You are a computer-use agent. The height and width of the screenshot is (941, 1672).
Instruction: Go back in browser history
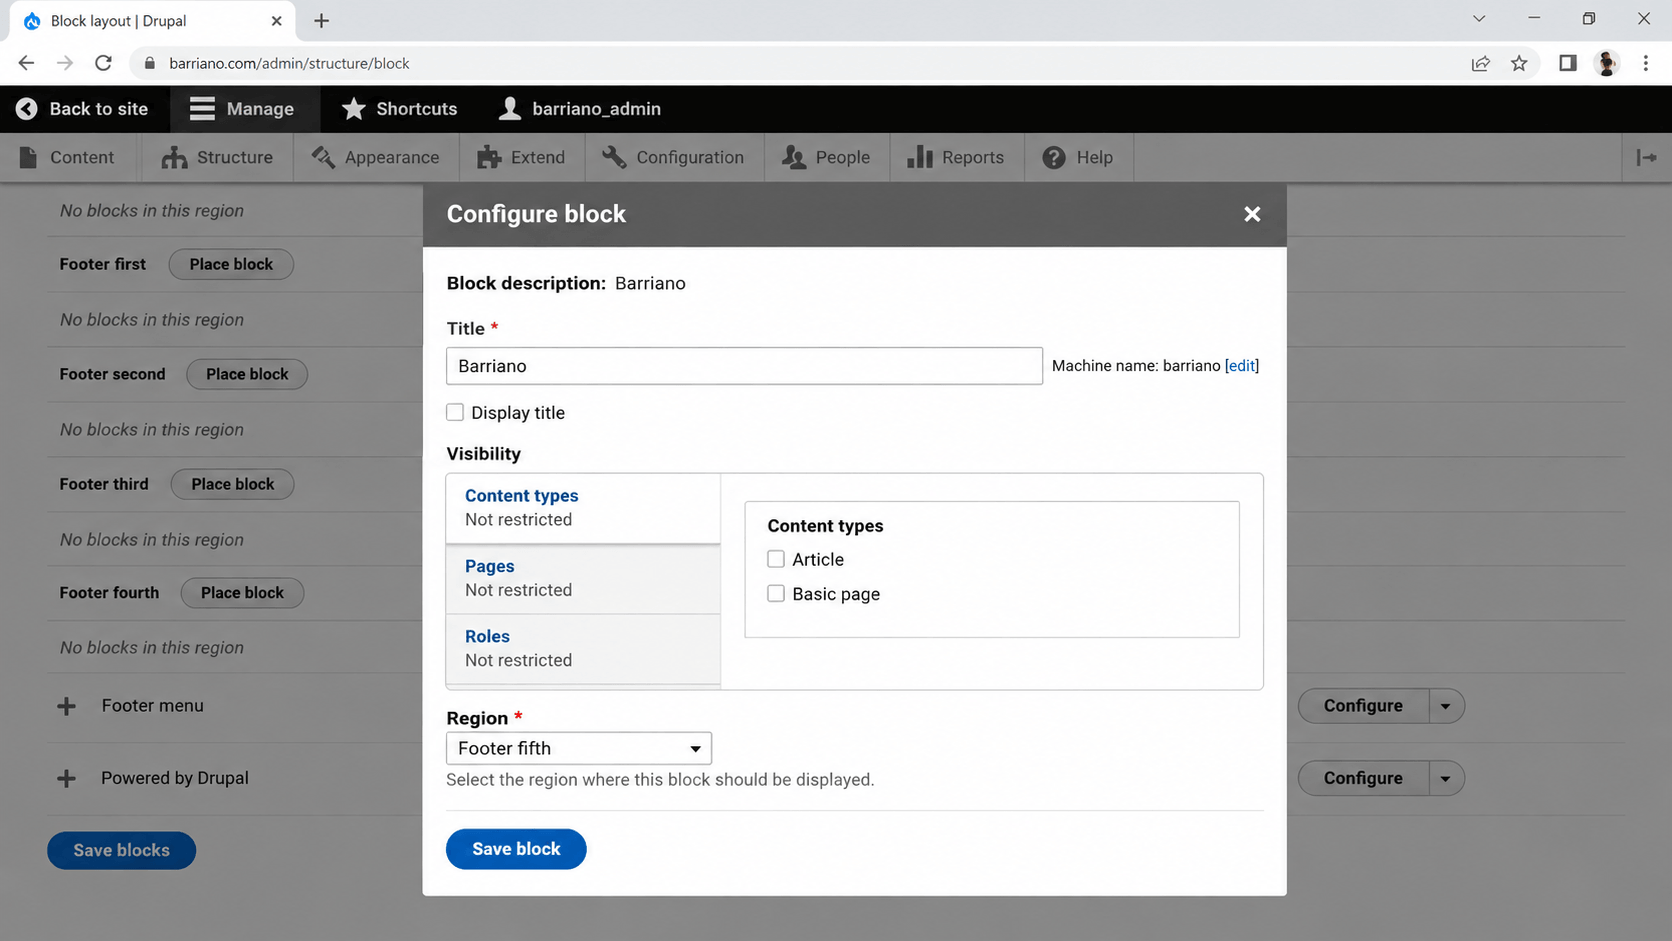click(26, 63)
